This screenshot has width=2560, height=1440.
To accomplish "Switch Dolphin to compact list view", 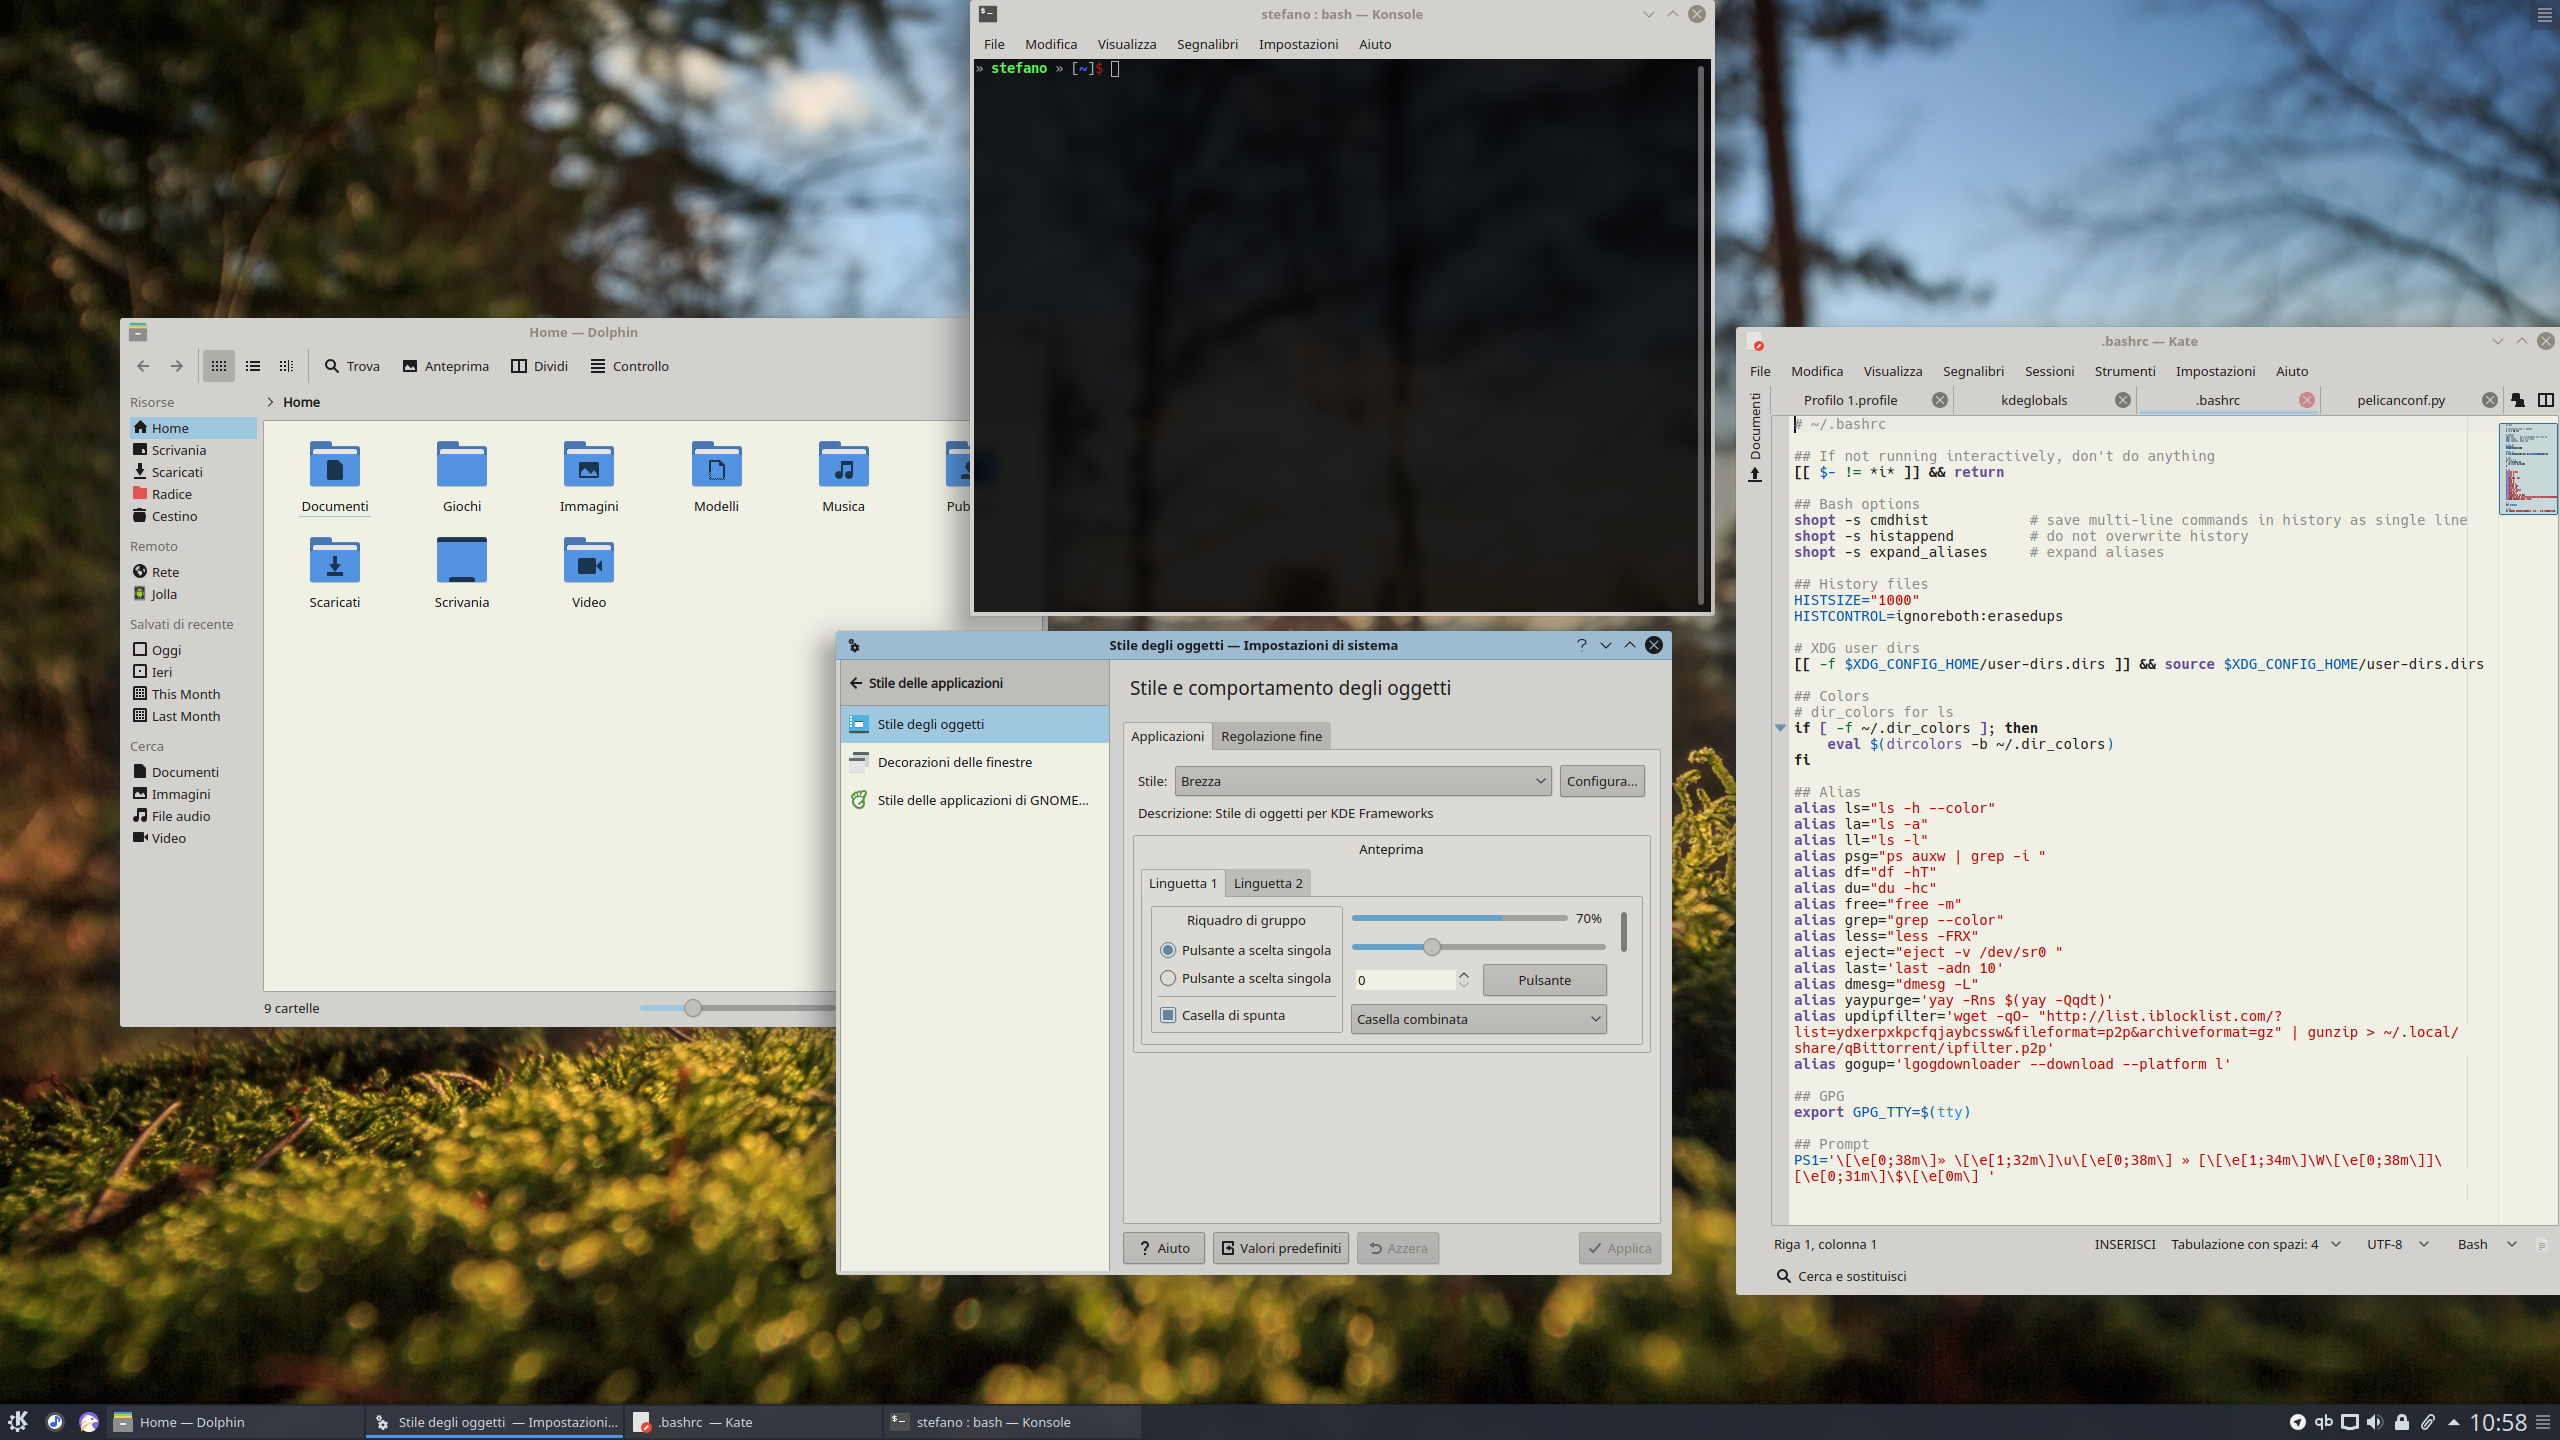I will [253, 366].
